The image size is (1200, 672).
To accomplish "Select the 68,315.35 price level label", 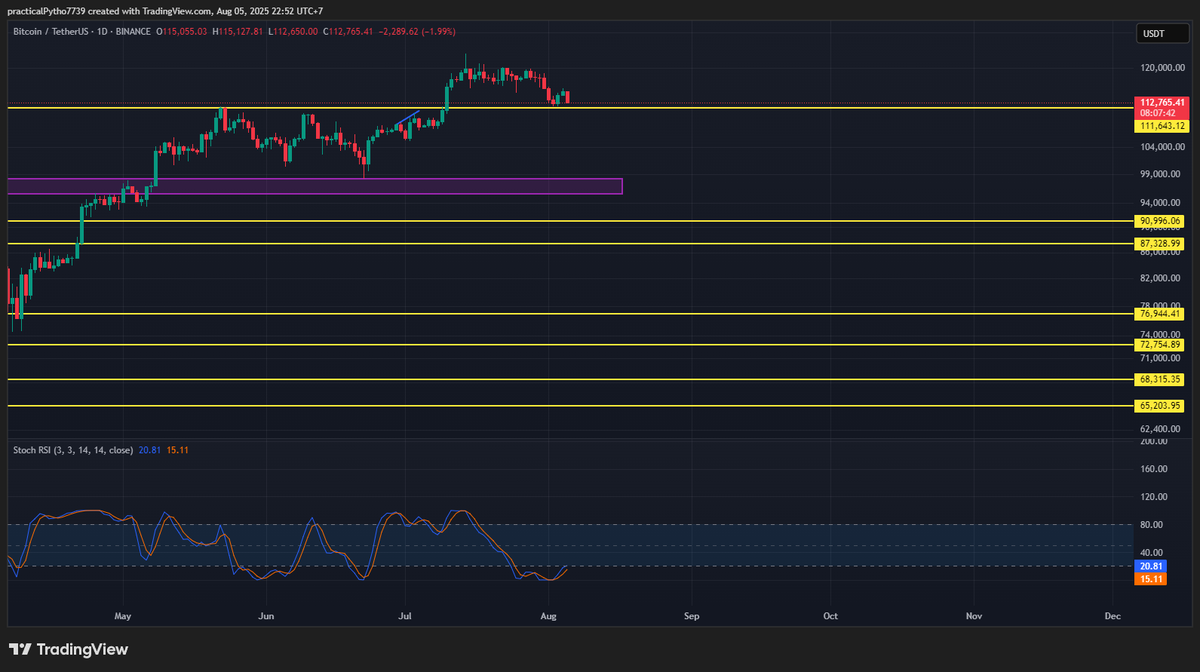I will [1161, 380].
